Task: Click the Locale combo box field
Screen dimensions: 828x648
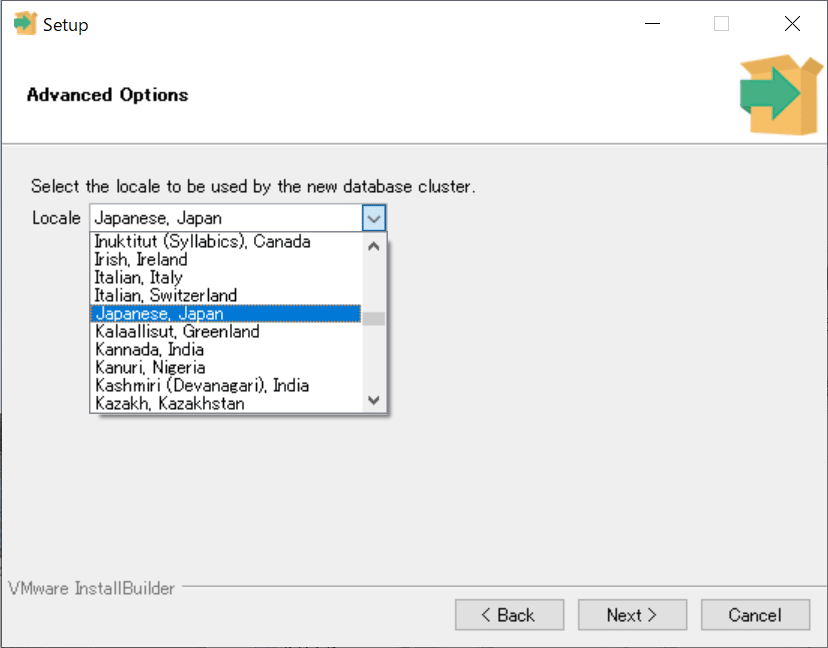Action: pyautogui.click(x=226, y=218)
